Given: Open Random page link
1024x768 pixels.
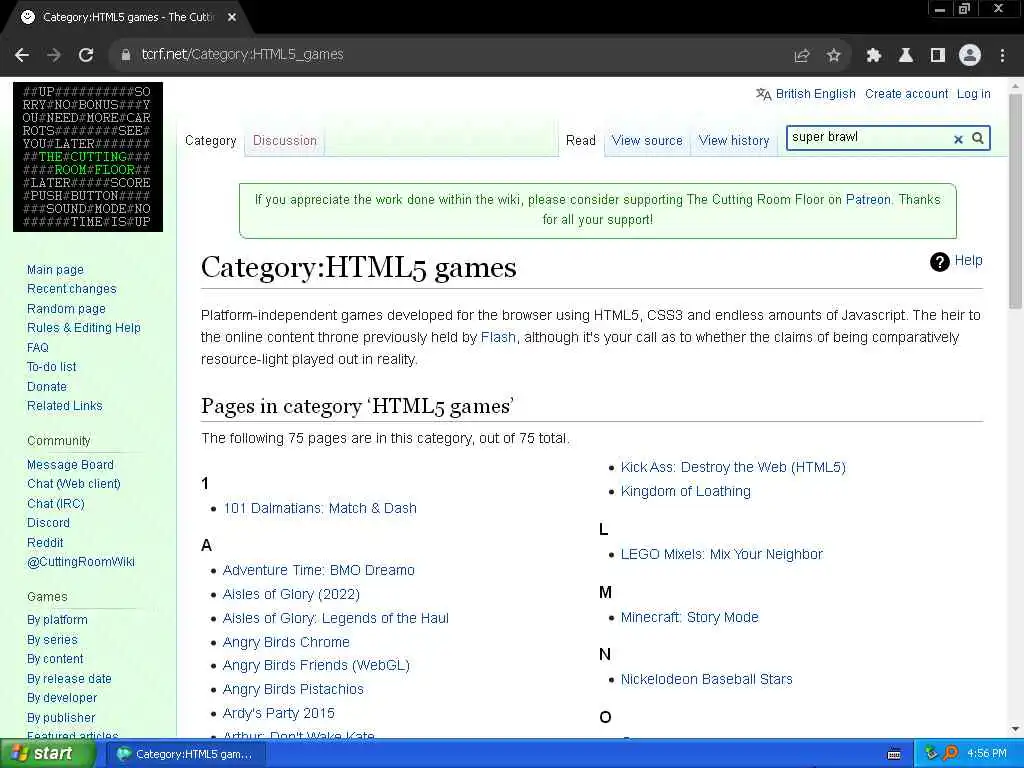Looking at the screenshot, I should coord(66,308).
